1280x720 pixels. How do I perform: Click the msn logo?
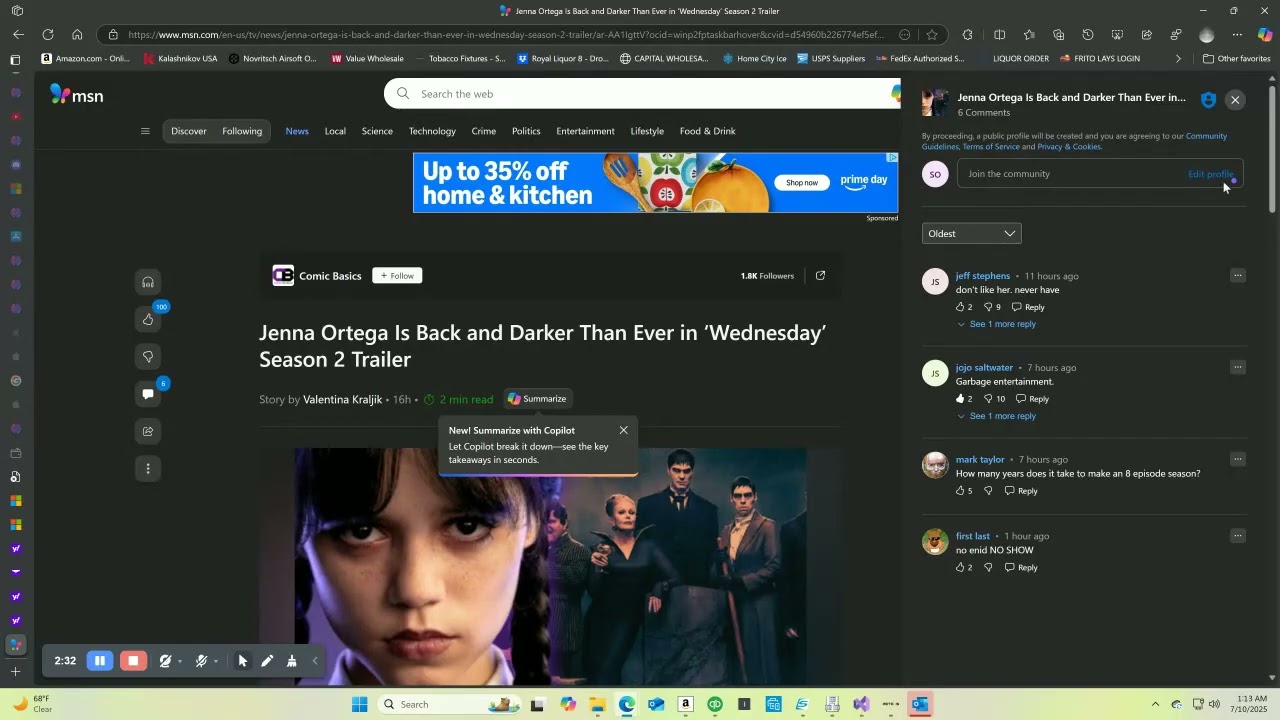coord(77,95)
